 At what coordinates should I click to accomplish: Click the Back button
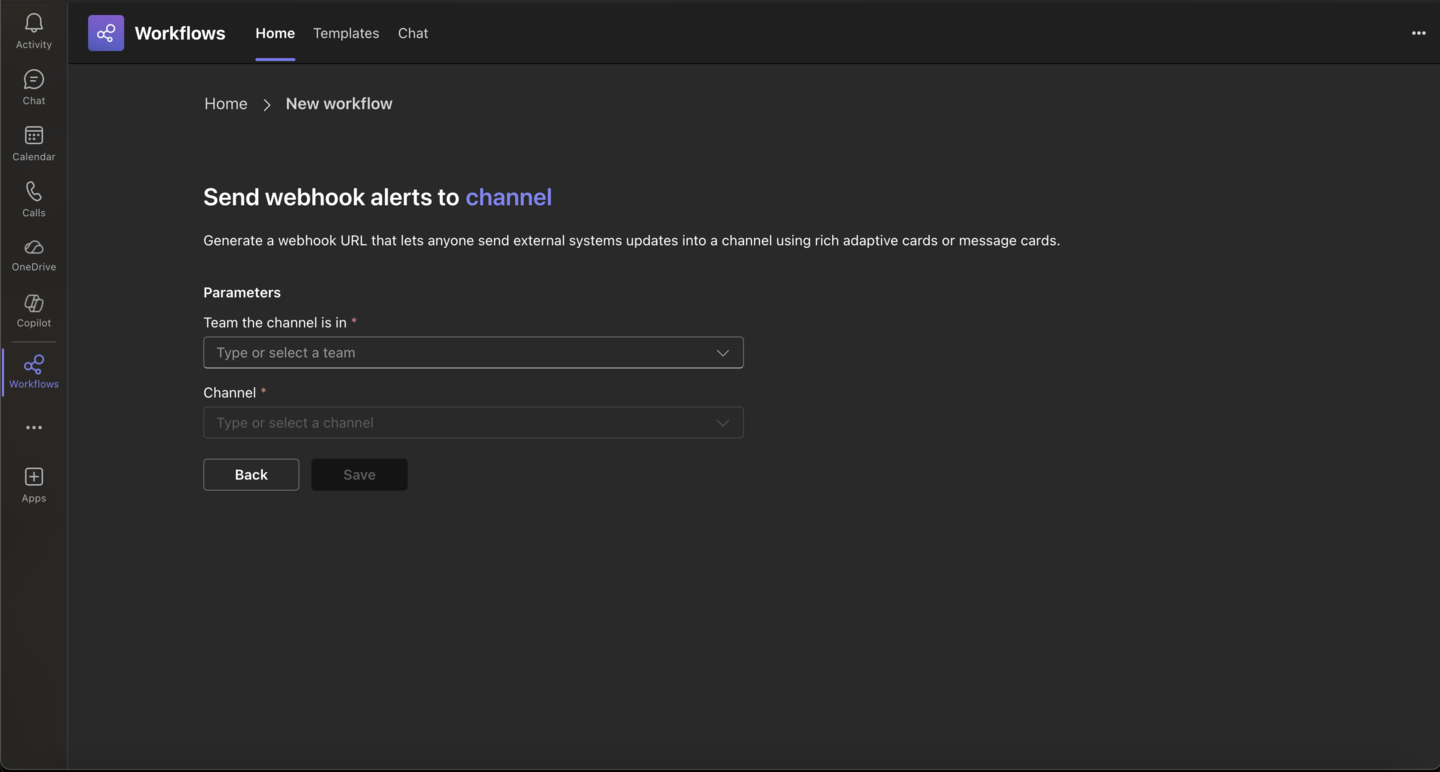[251, 474]
